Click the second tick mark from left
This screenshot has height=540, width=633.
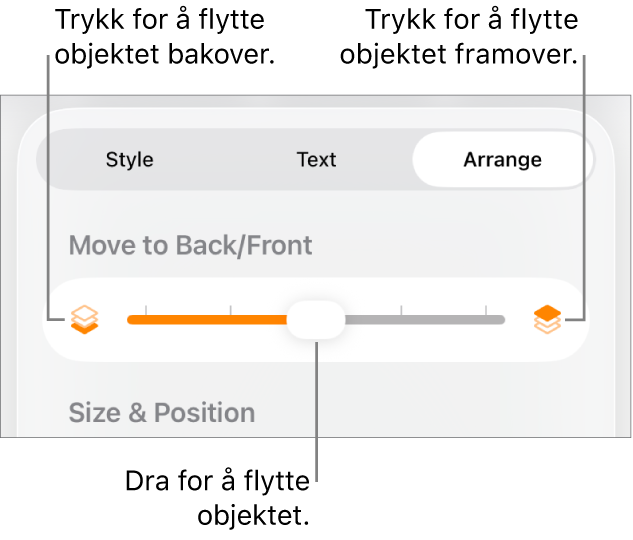(231, 310)
